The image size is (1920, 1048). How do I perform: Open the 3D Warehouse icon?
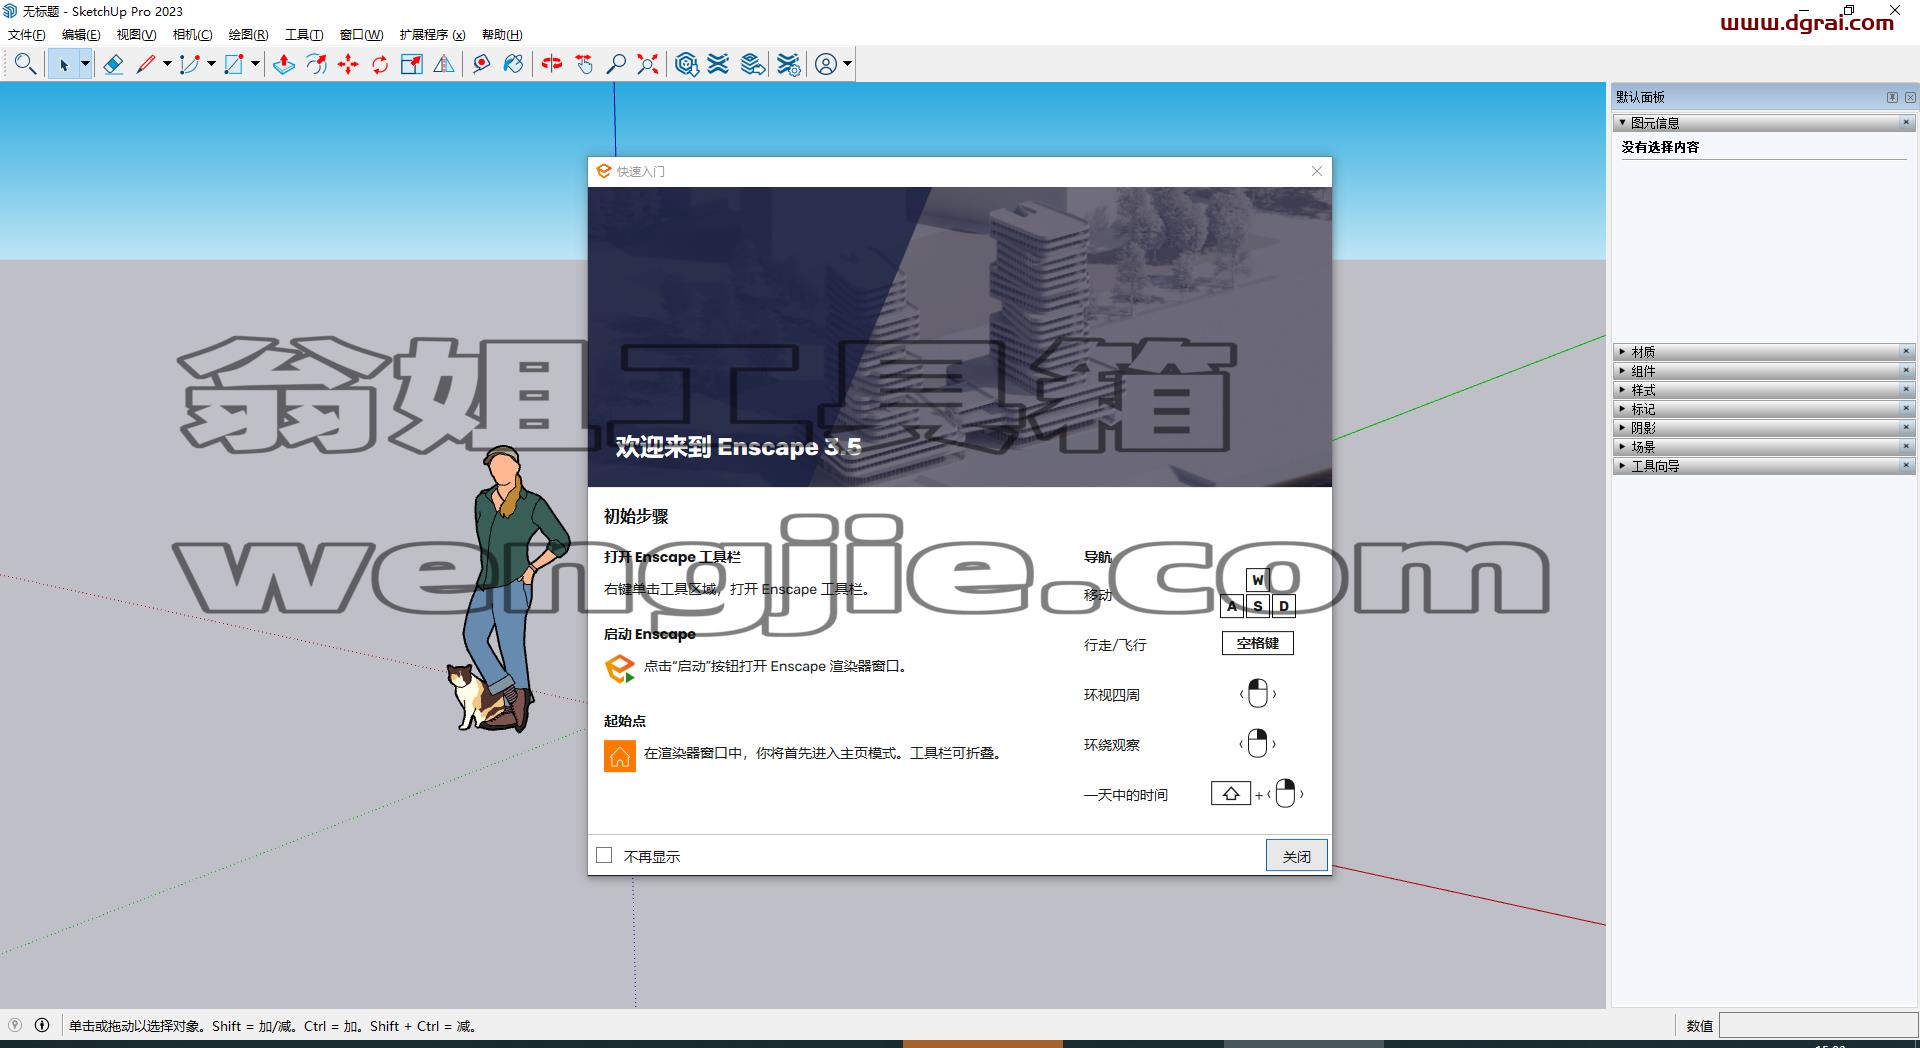(686, 64)
